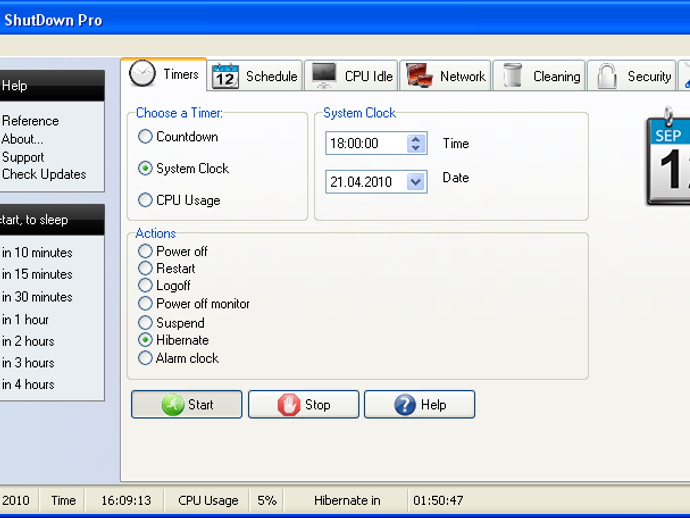Click the monitor icon on CPU Idle tab

tap(324, 75)
